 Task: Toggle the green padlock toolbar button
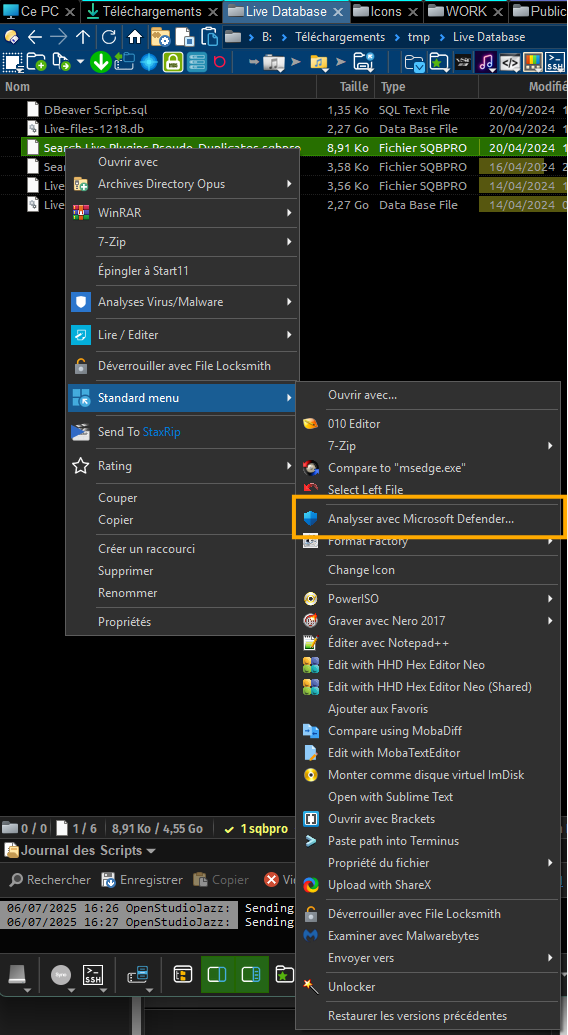pyautogui.click(x=173, y=62)
